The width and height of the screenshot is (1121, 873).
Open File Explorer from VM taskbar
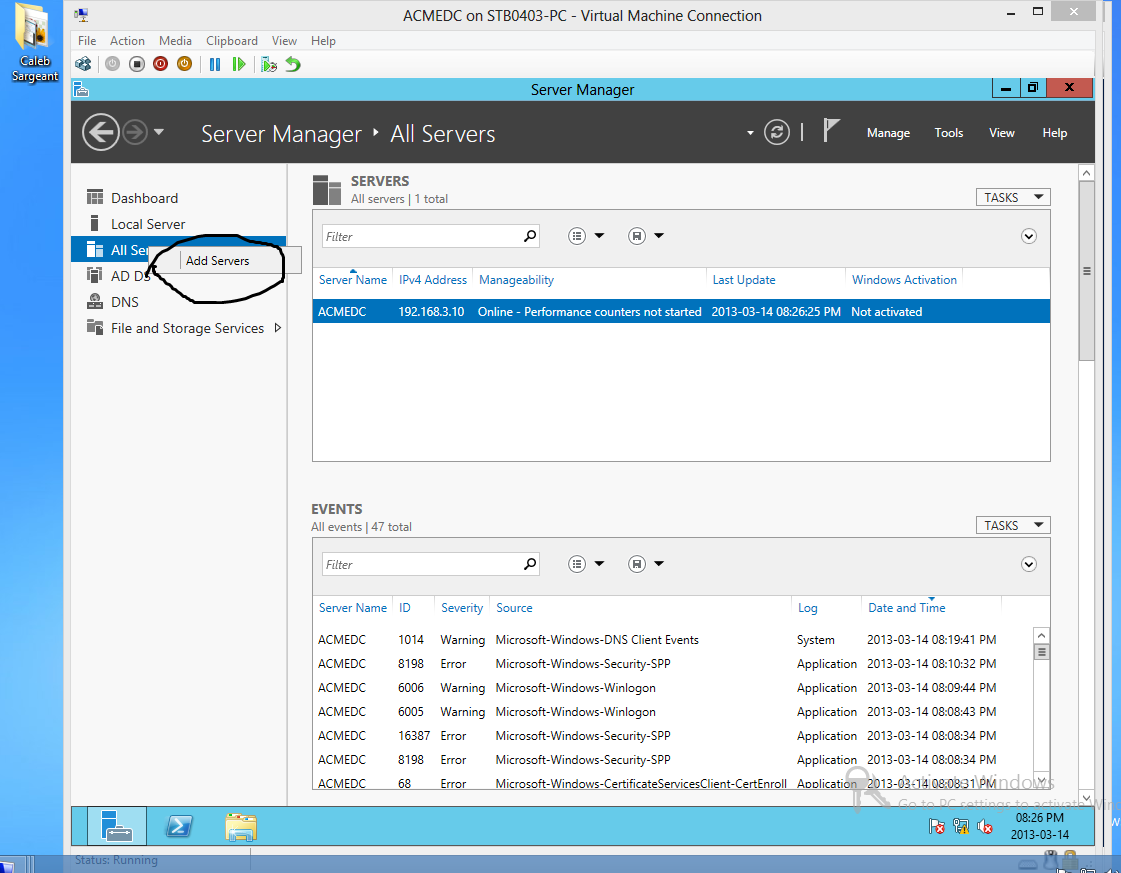click(x=241, y=827)
